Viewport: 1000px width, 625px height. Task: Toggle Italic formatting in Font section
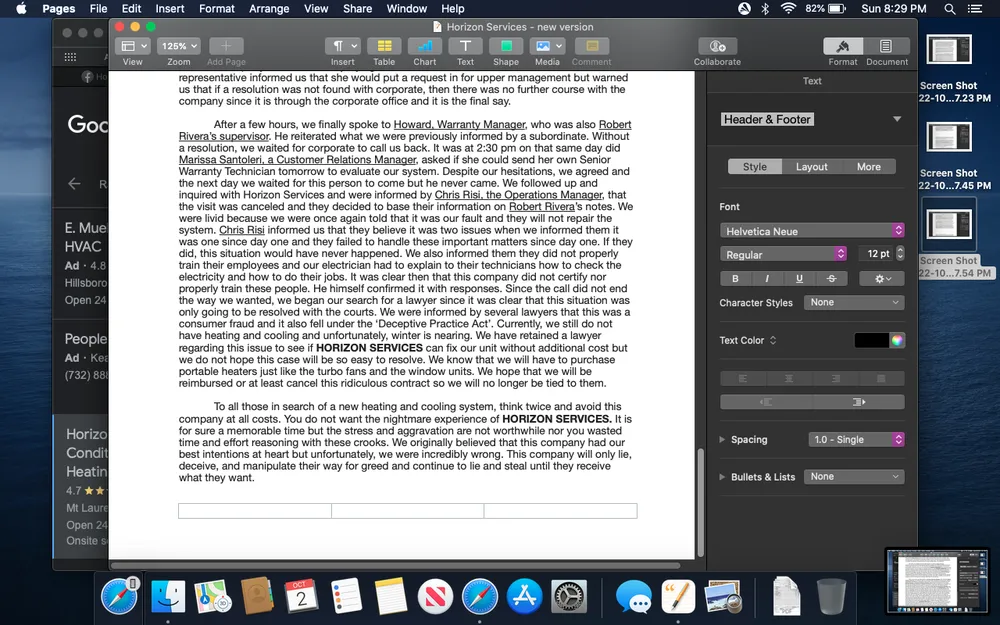(x=767, y=279)
